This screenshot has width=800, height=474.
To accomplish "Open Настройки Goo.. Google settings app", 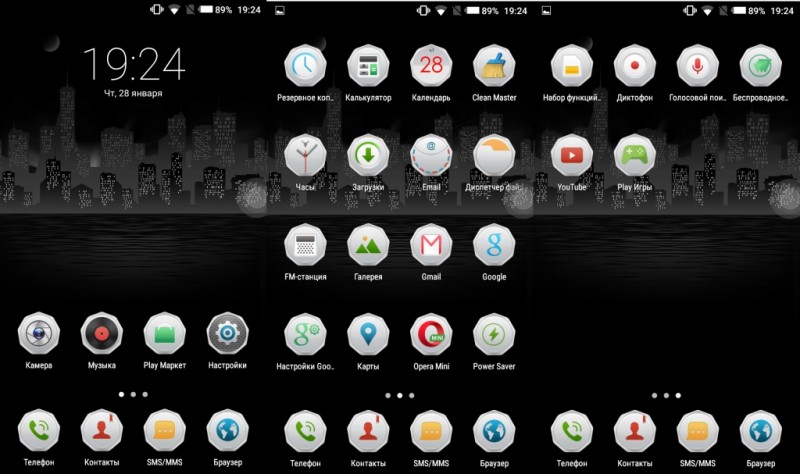I will point(305,335).
